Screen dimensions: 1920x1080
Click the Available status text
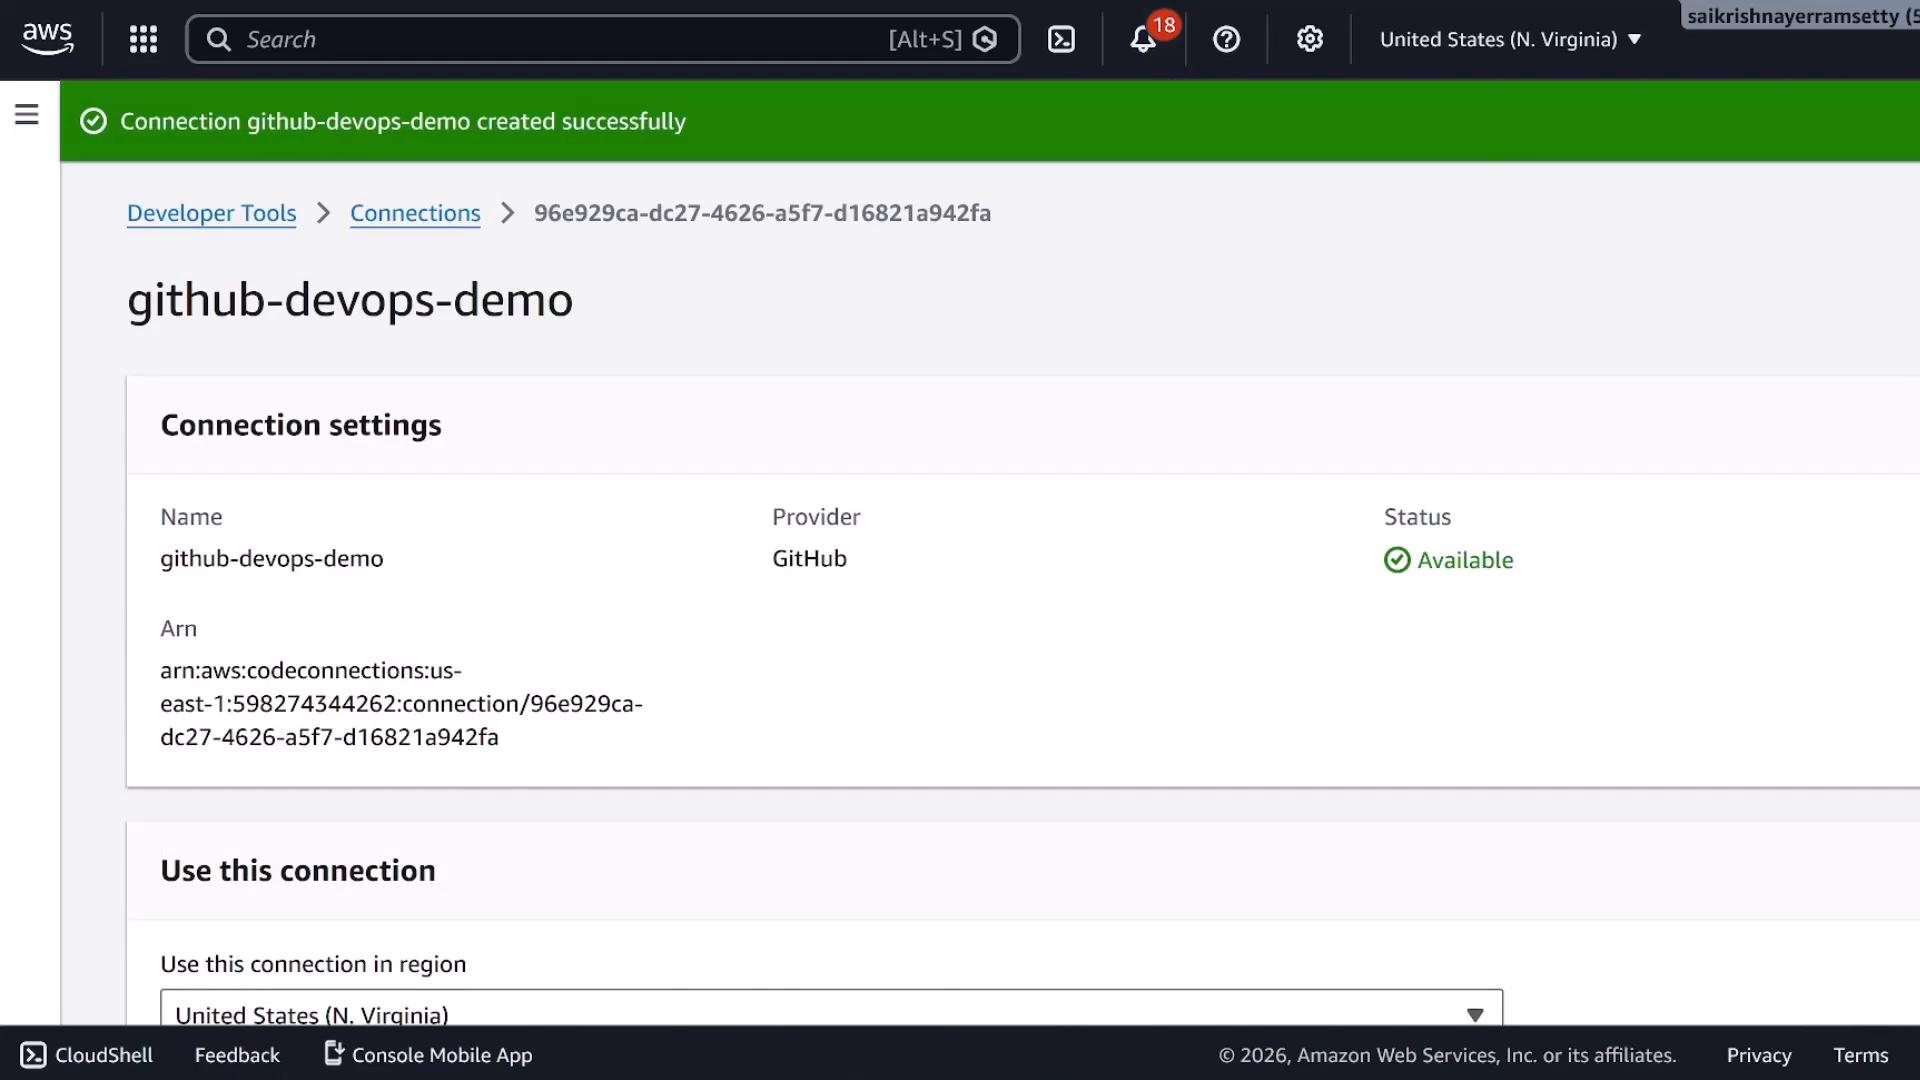click(x=1465, y=560)
